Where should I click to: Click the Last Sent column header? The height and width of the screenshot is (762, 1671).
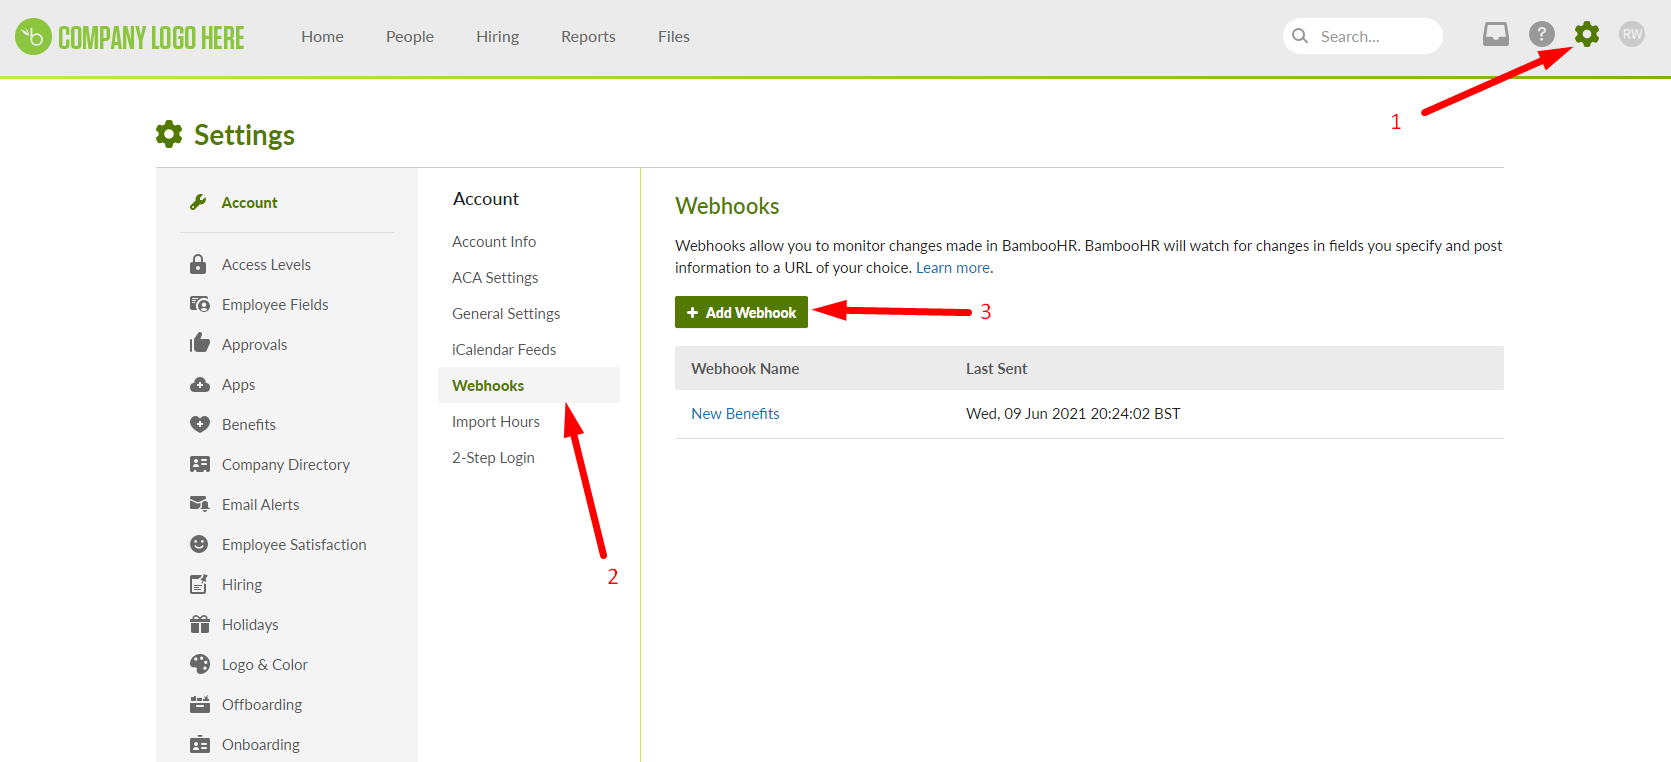pyautogui.click(x=996, y=368)
